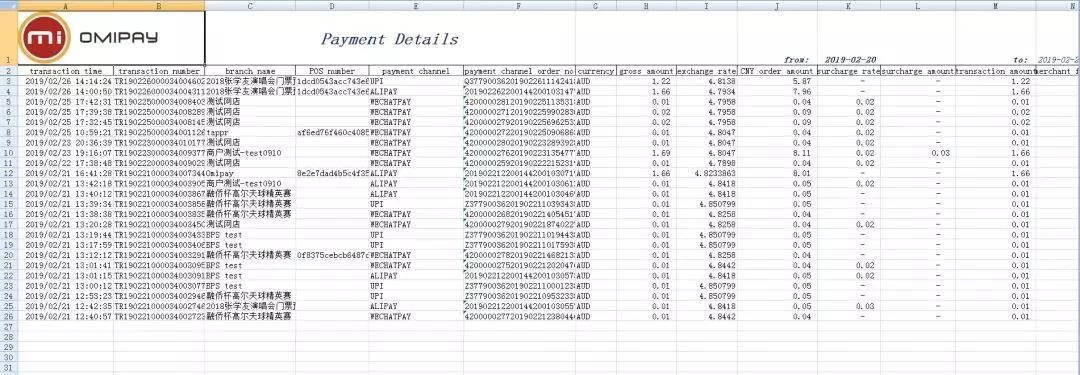Click the 'payment channel' header cell
Screen dimensions: 1080x375
415,71
